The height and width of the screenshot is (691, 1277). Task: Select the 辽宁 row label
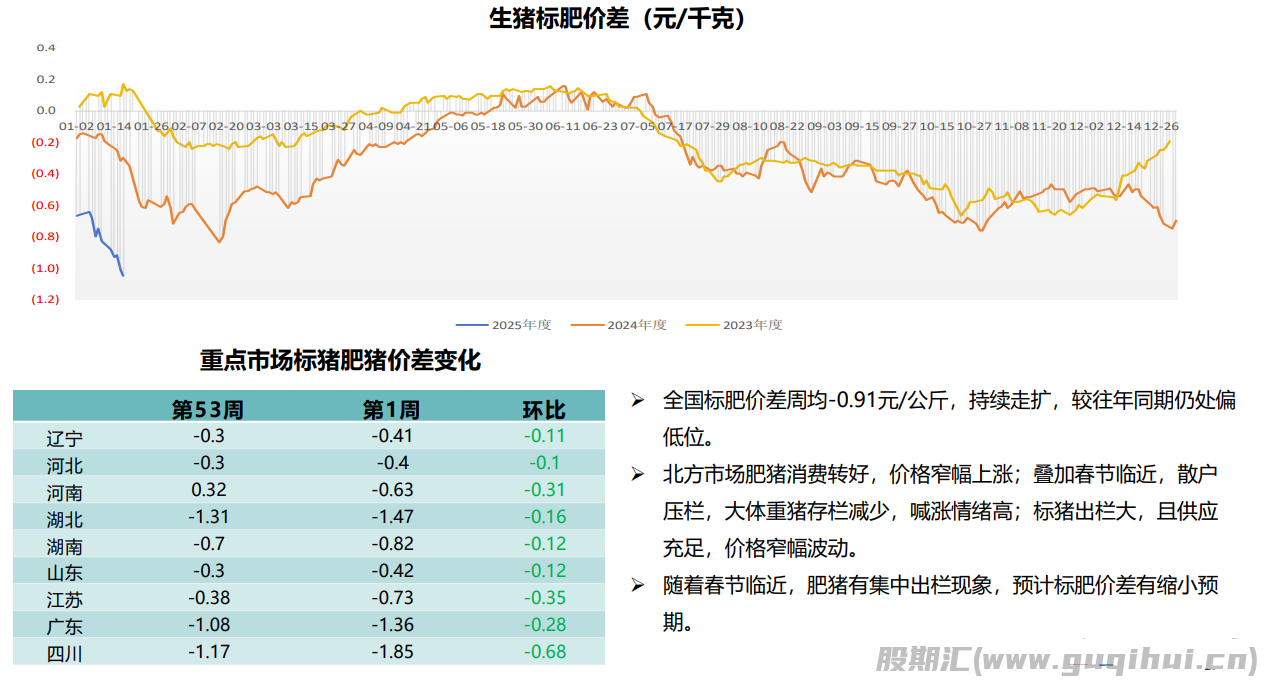coord(65,438)
